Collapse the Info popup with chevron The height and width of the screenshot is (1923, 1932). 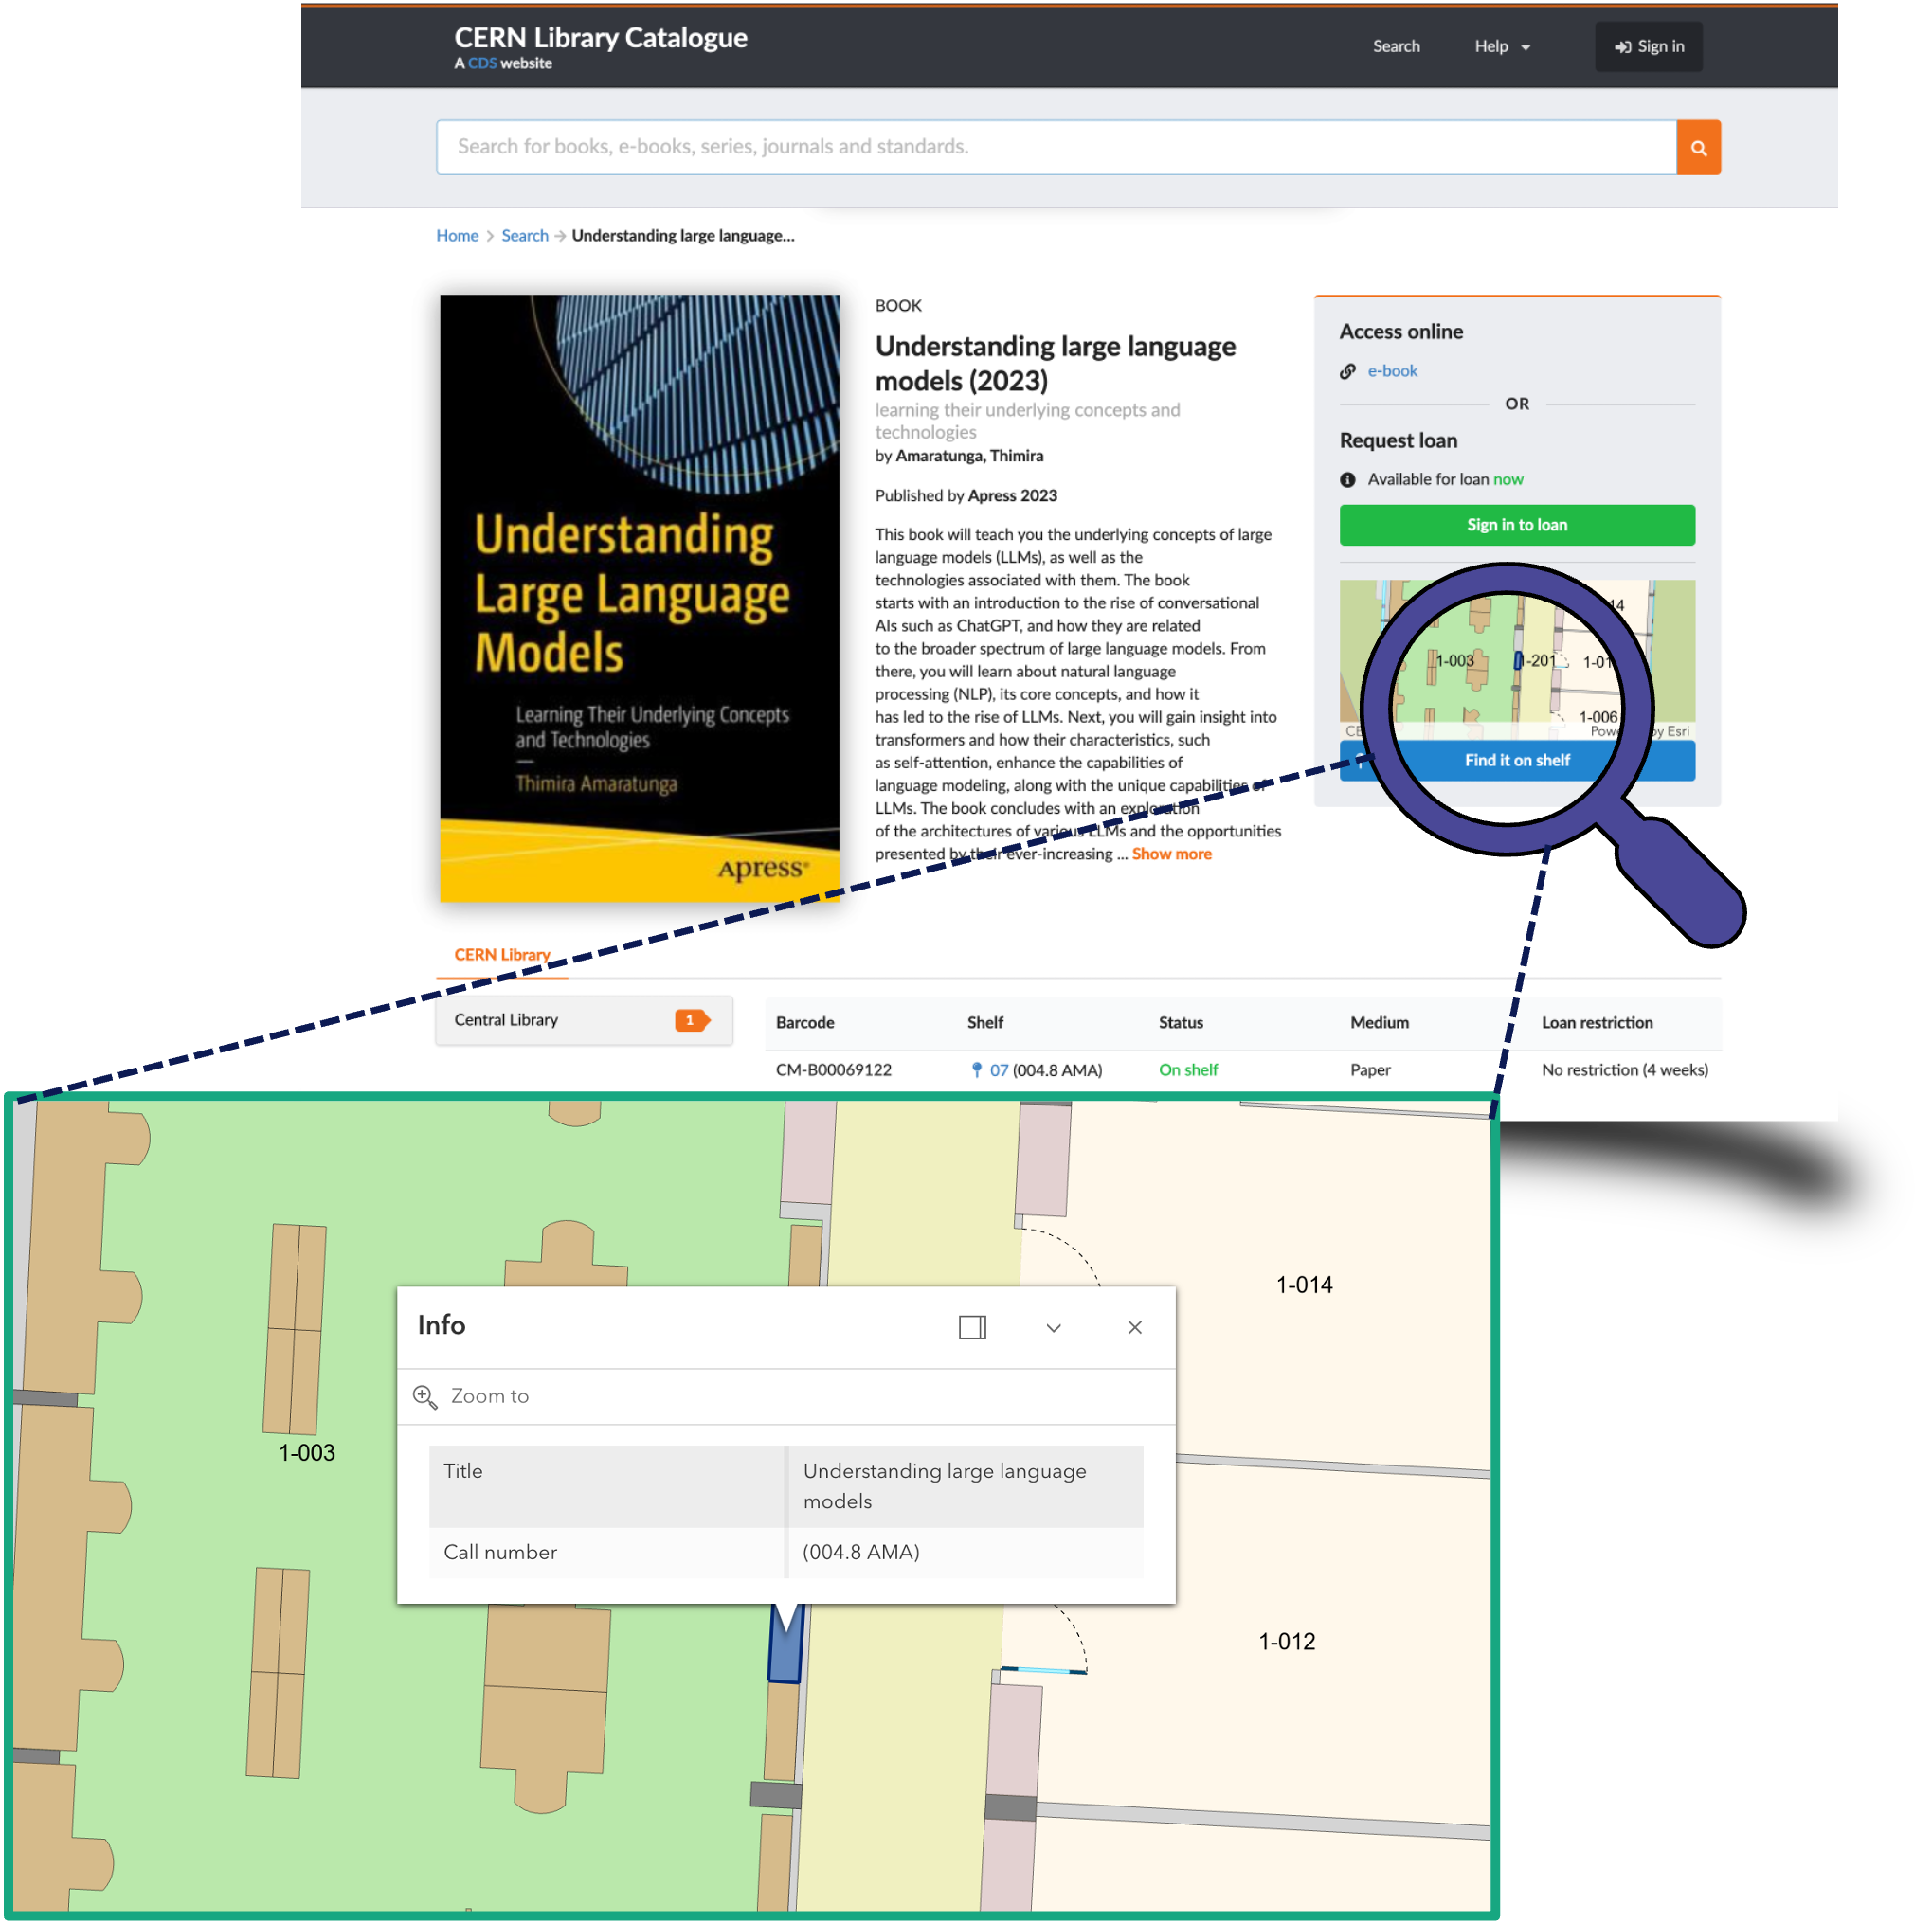click(x=1053, y=1327)
